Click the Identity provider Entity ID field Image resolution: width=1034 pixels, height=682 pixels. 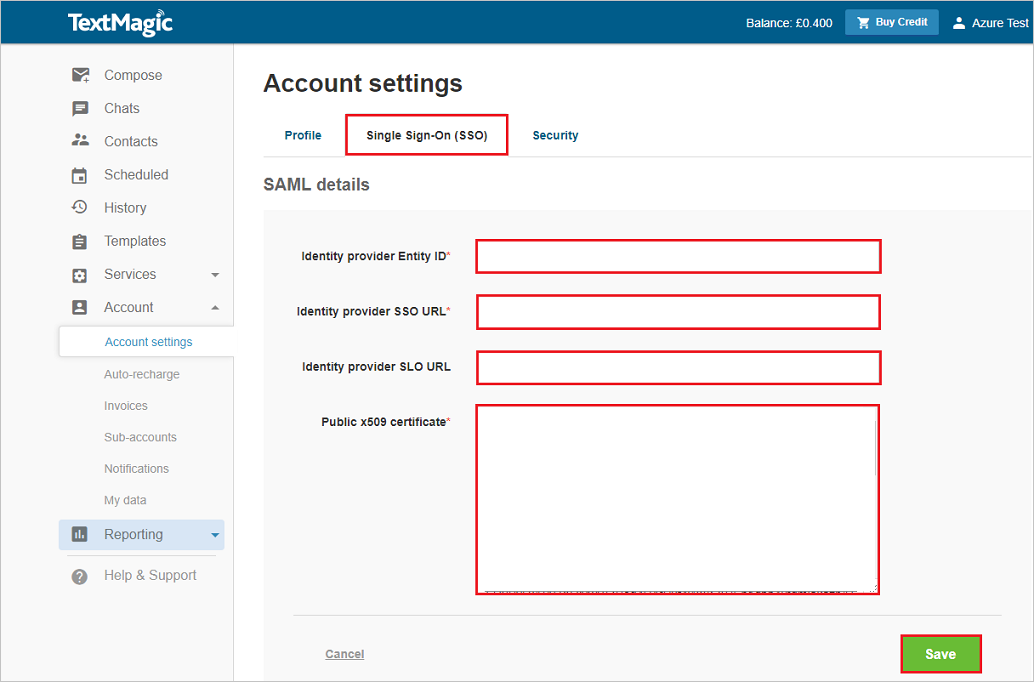[x=678, y=256]
